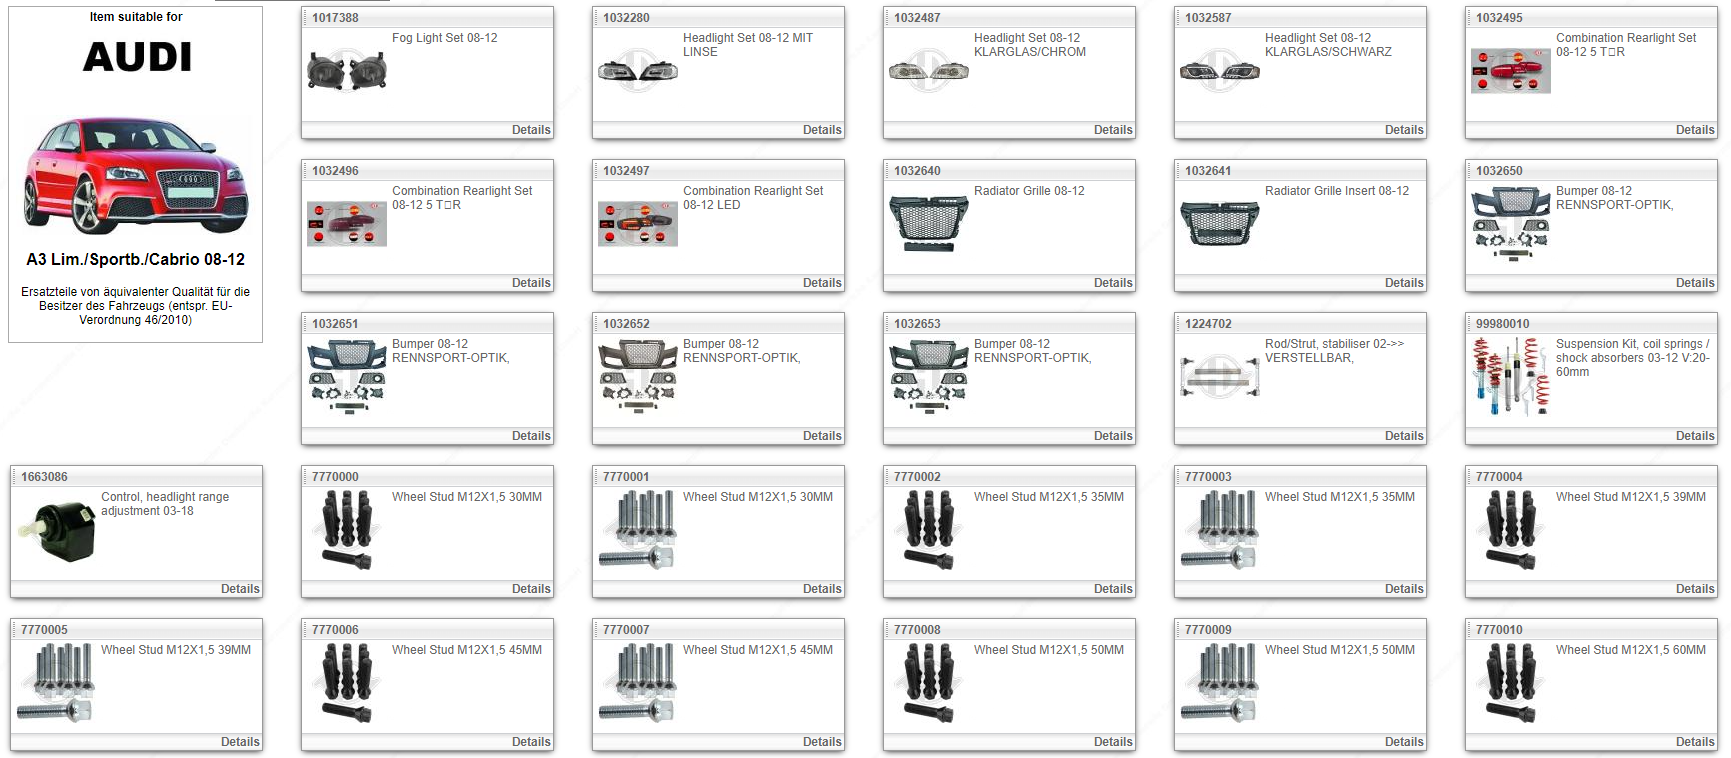
Task: Open Details for Bumper item 1032652
Action: click(821, 436)
